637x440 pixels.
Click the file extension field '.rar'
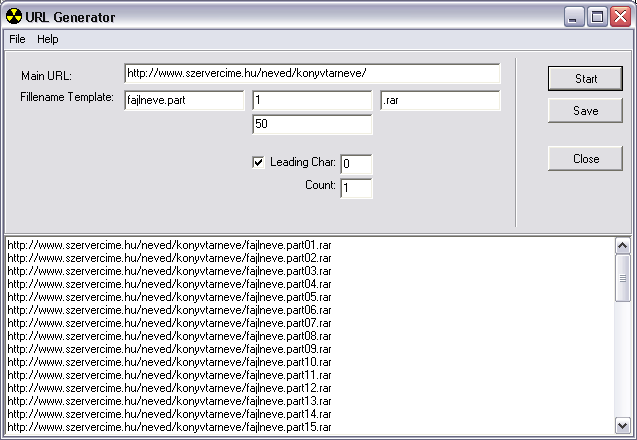(x=440, y=100)
